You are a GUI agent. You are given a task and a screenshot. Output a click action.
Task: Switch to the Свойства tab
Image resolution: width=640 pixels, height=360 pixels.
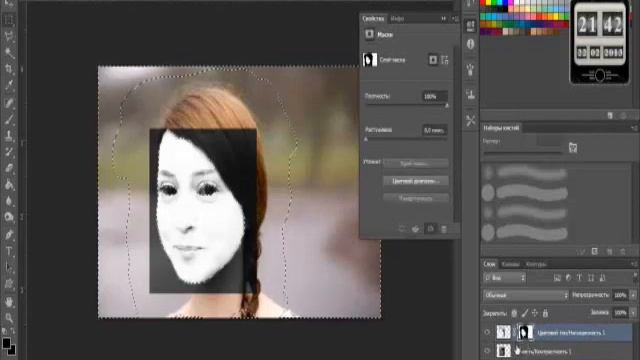pos(373,19)
